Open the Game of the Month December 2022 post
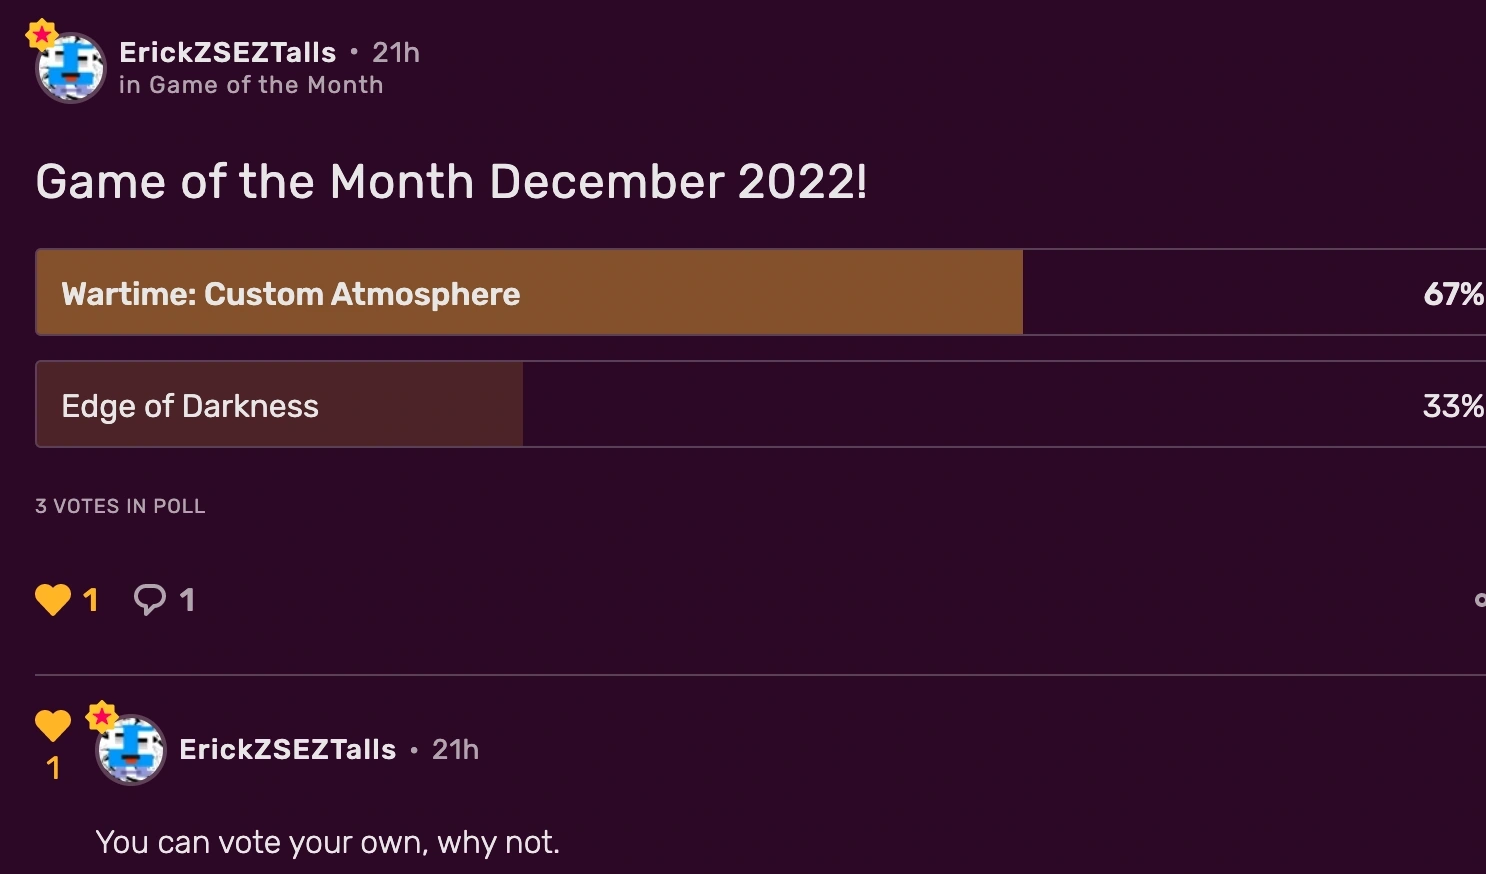1486x874 pixels. click(450, 182)
